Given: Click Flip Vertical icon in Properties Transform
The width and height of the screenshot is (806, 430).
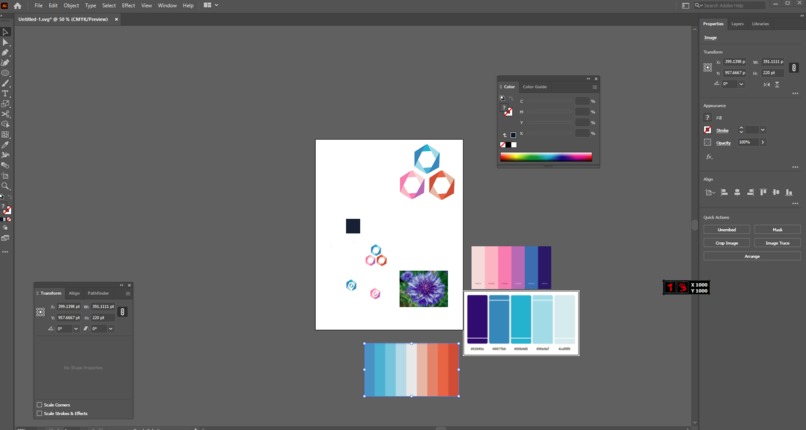Looking at the screenshot, I should pyautogui.click(x=777, y=84).
